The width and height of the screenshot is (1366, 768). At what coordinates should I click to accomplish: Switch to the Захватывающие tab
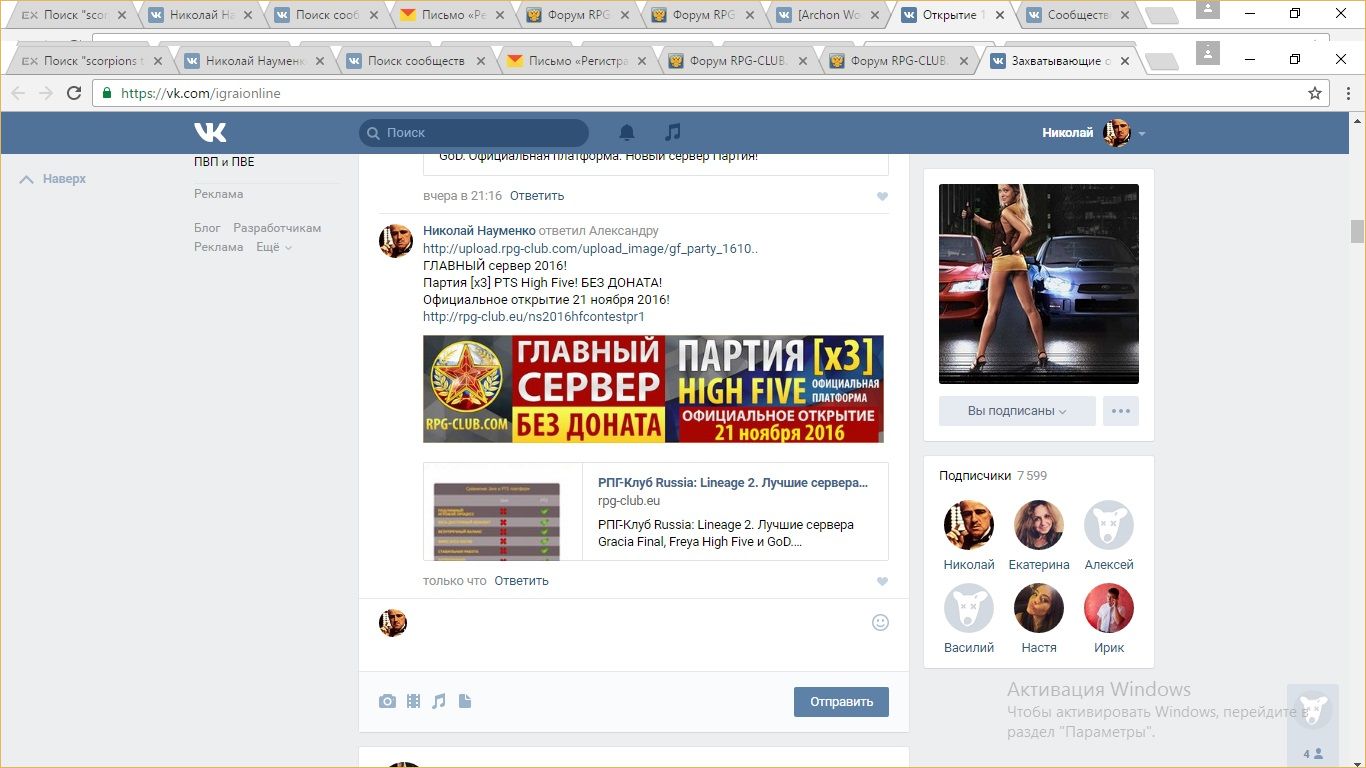click(1060, 61)
